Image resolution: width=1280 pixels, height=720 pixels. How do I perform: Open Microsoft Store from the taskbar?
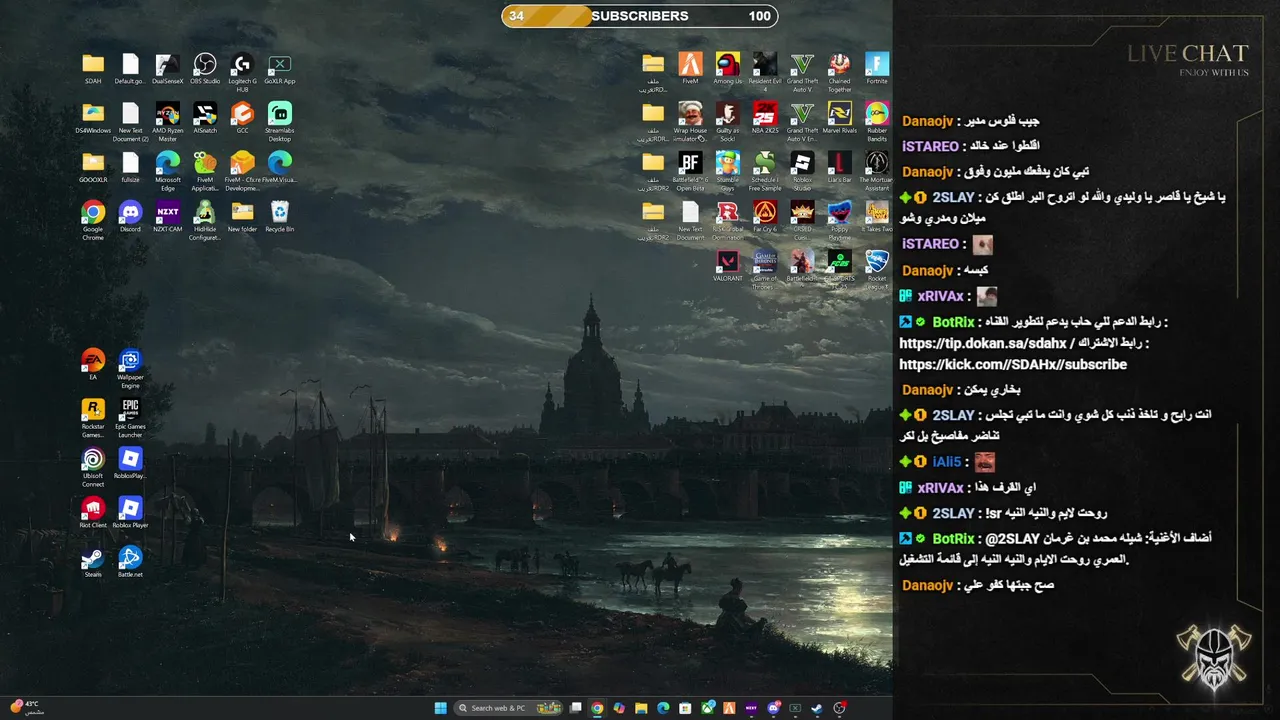pyautogui.click(x=685, y=708)
